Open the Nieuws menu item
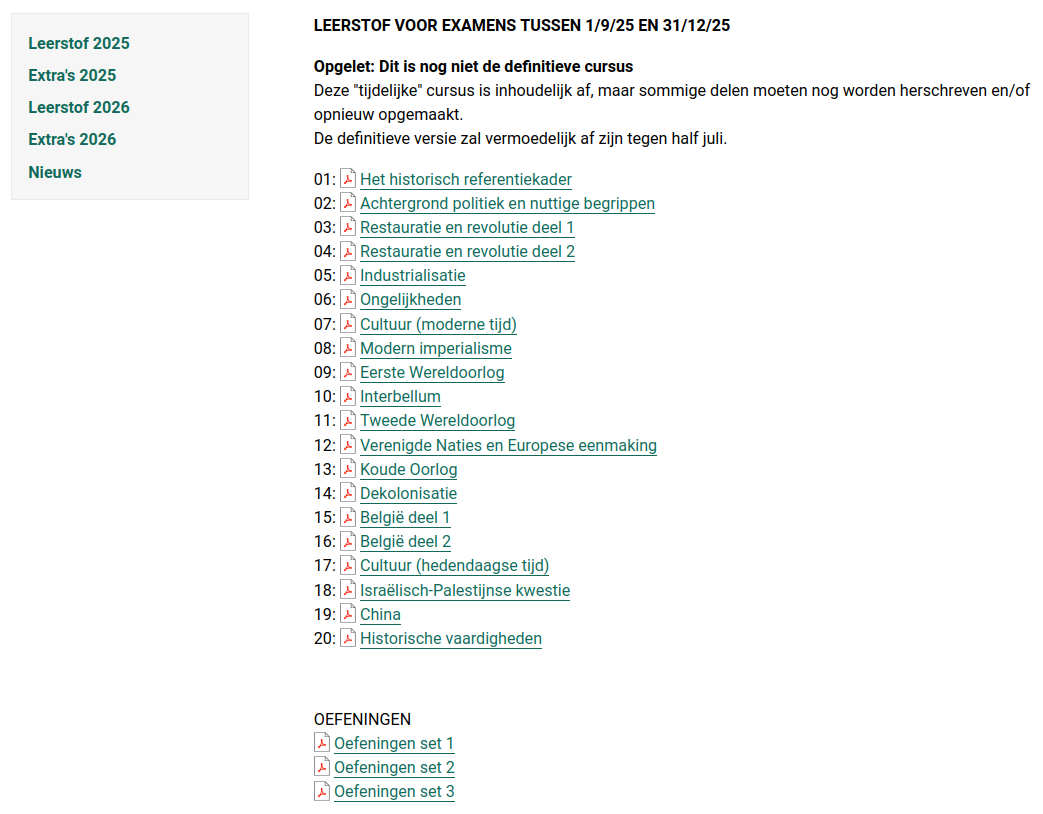 [55, 172]
